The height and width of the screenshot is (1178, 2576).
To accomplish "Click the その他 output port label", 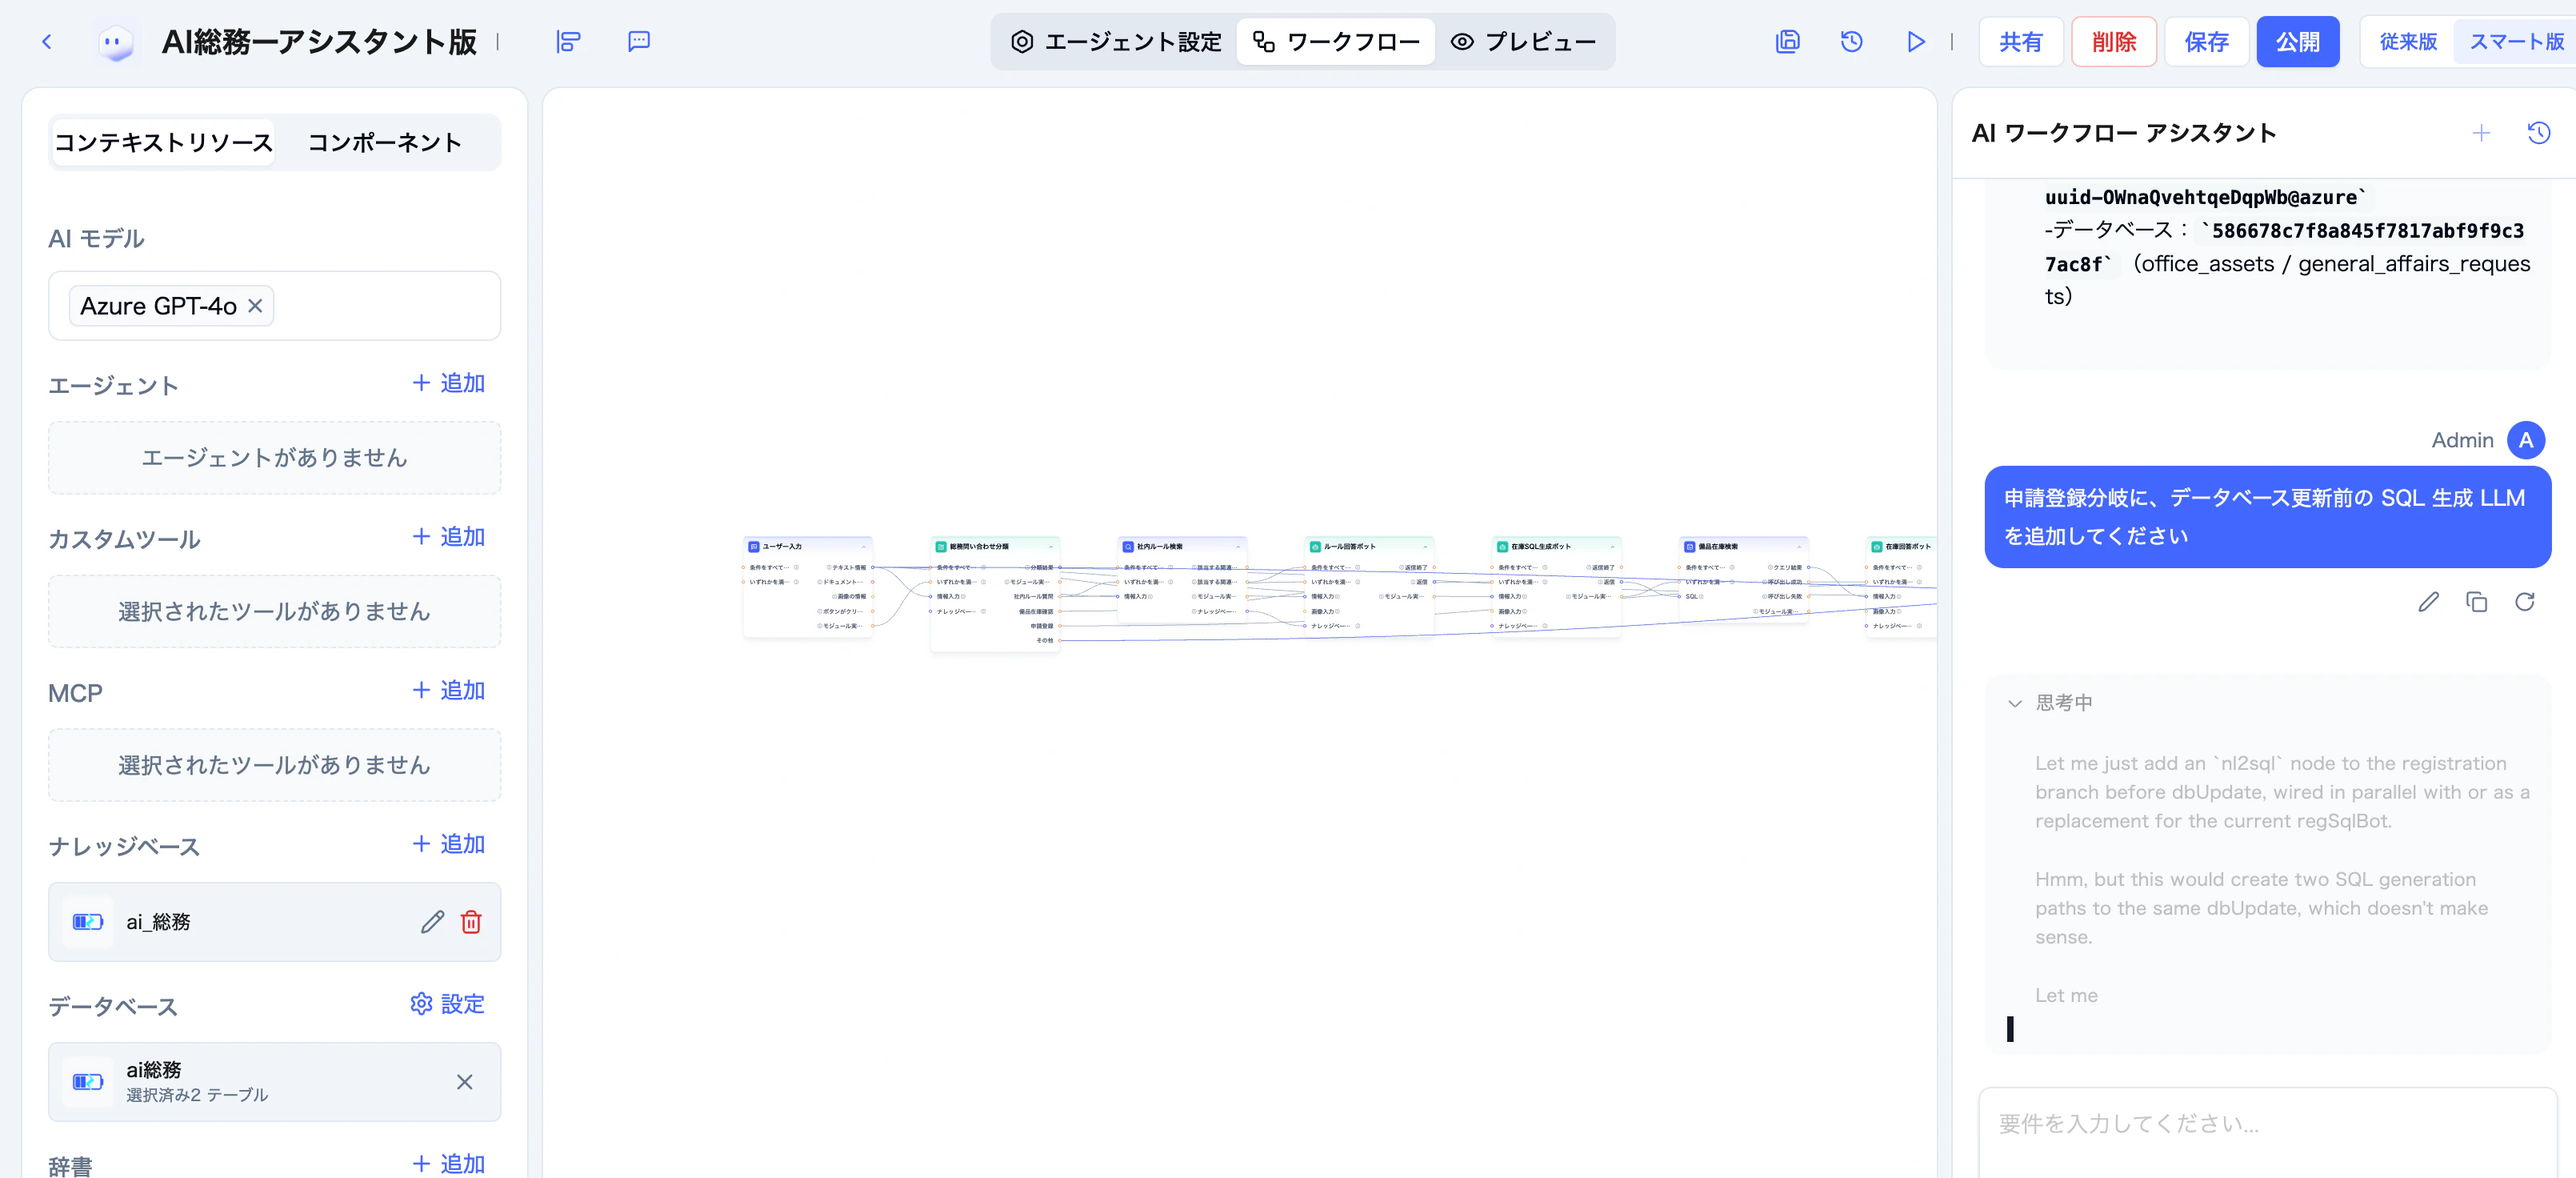I will (x=1044, y=640).
